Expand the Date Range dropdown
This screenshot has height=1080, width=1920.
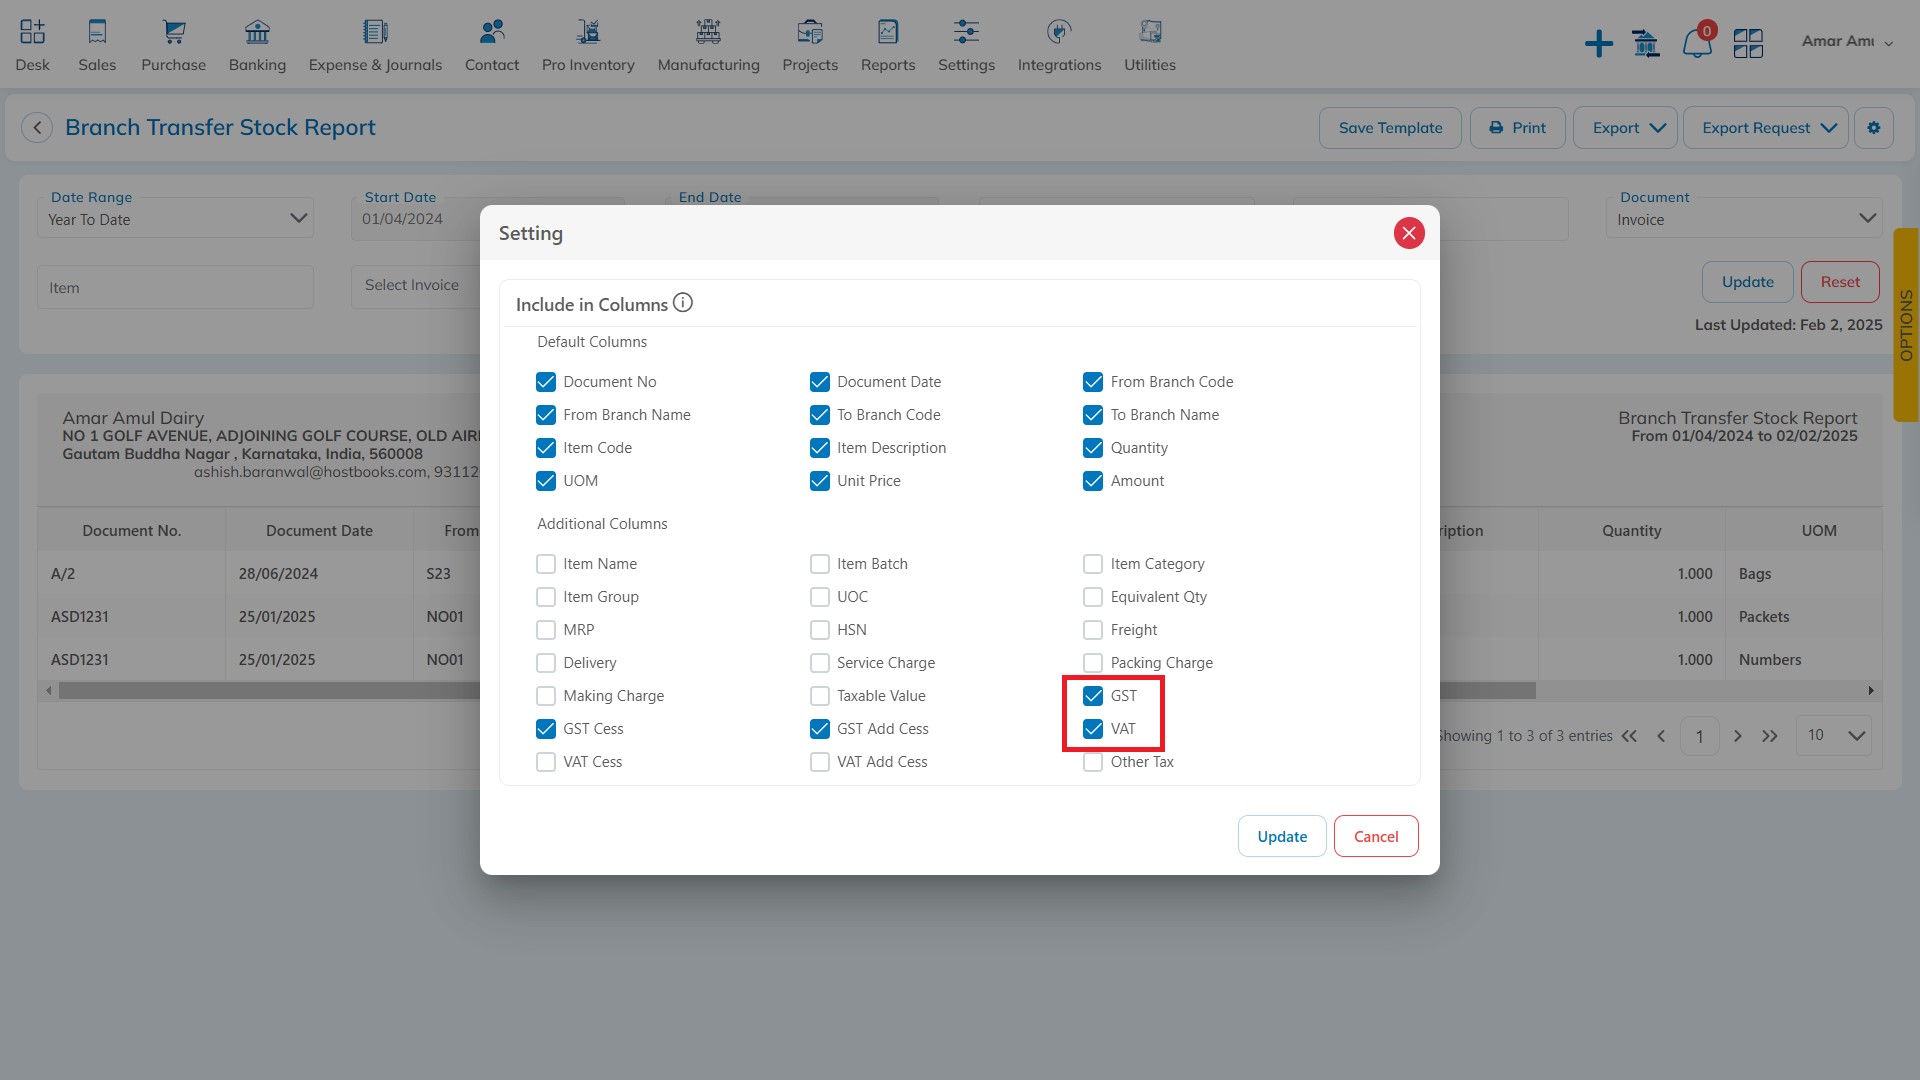(x=295, y=219)
